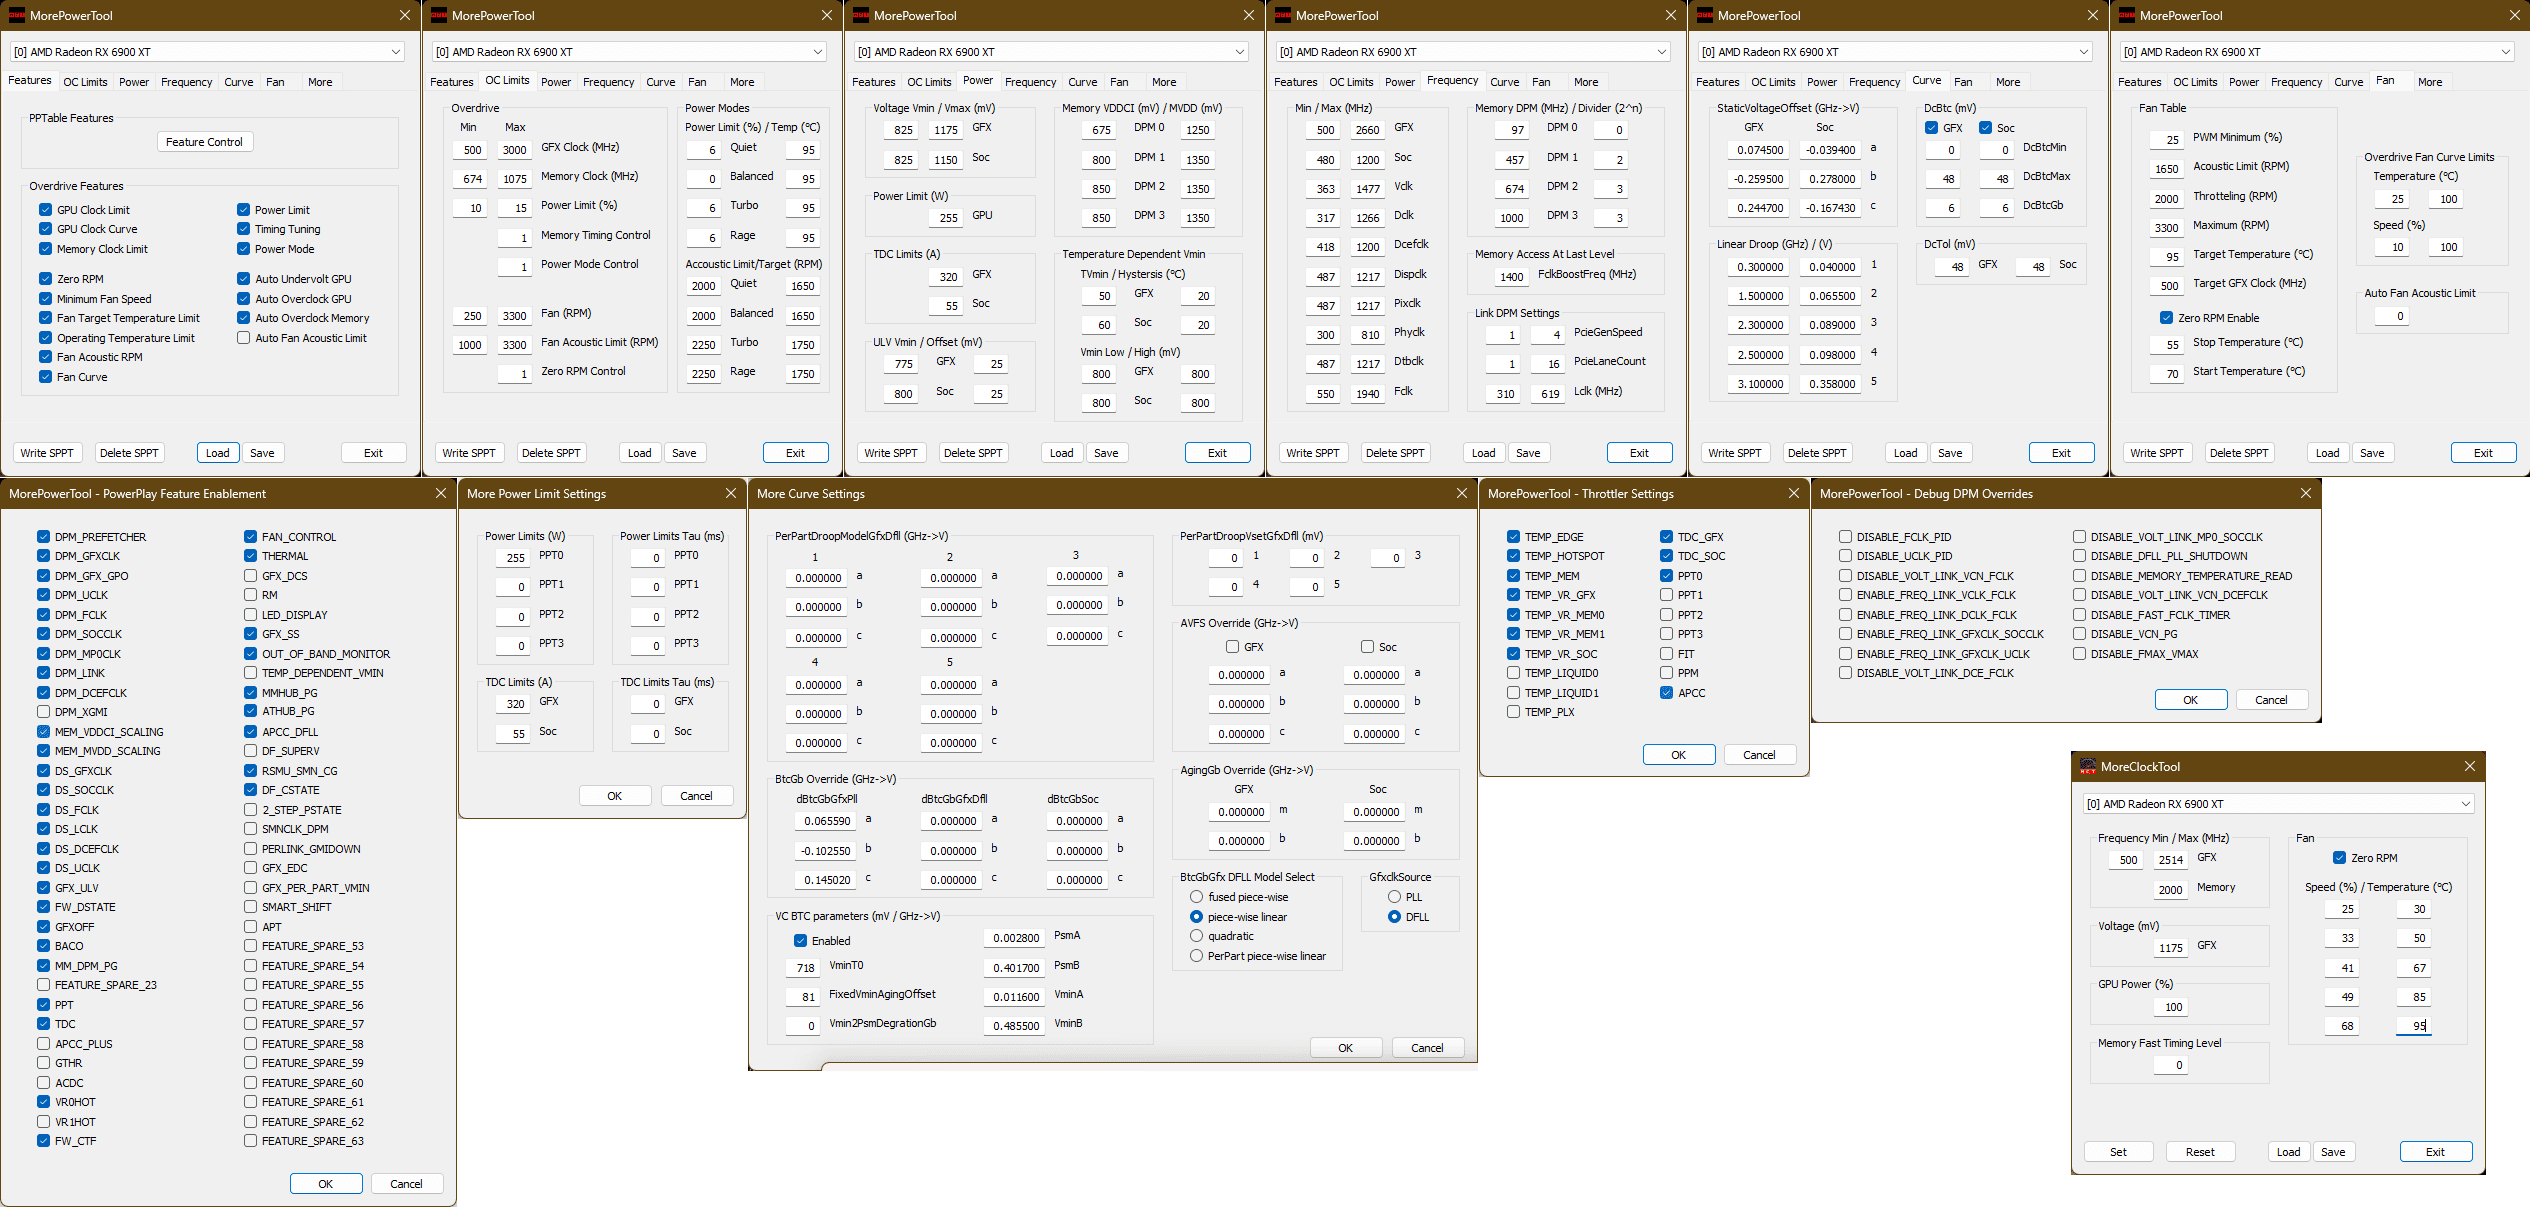2530x1207 pixels.
Task: Cancel the More Power Limit Settings dialog
Action: [x=696, y=796]
